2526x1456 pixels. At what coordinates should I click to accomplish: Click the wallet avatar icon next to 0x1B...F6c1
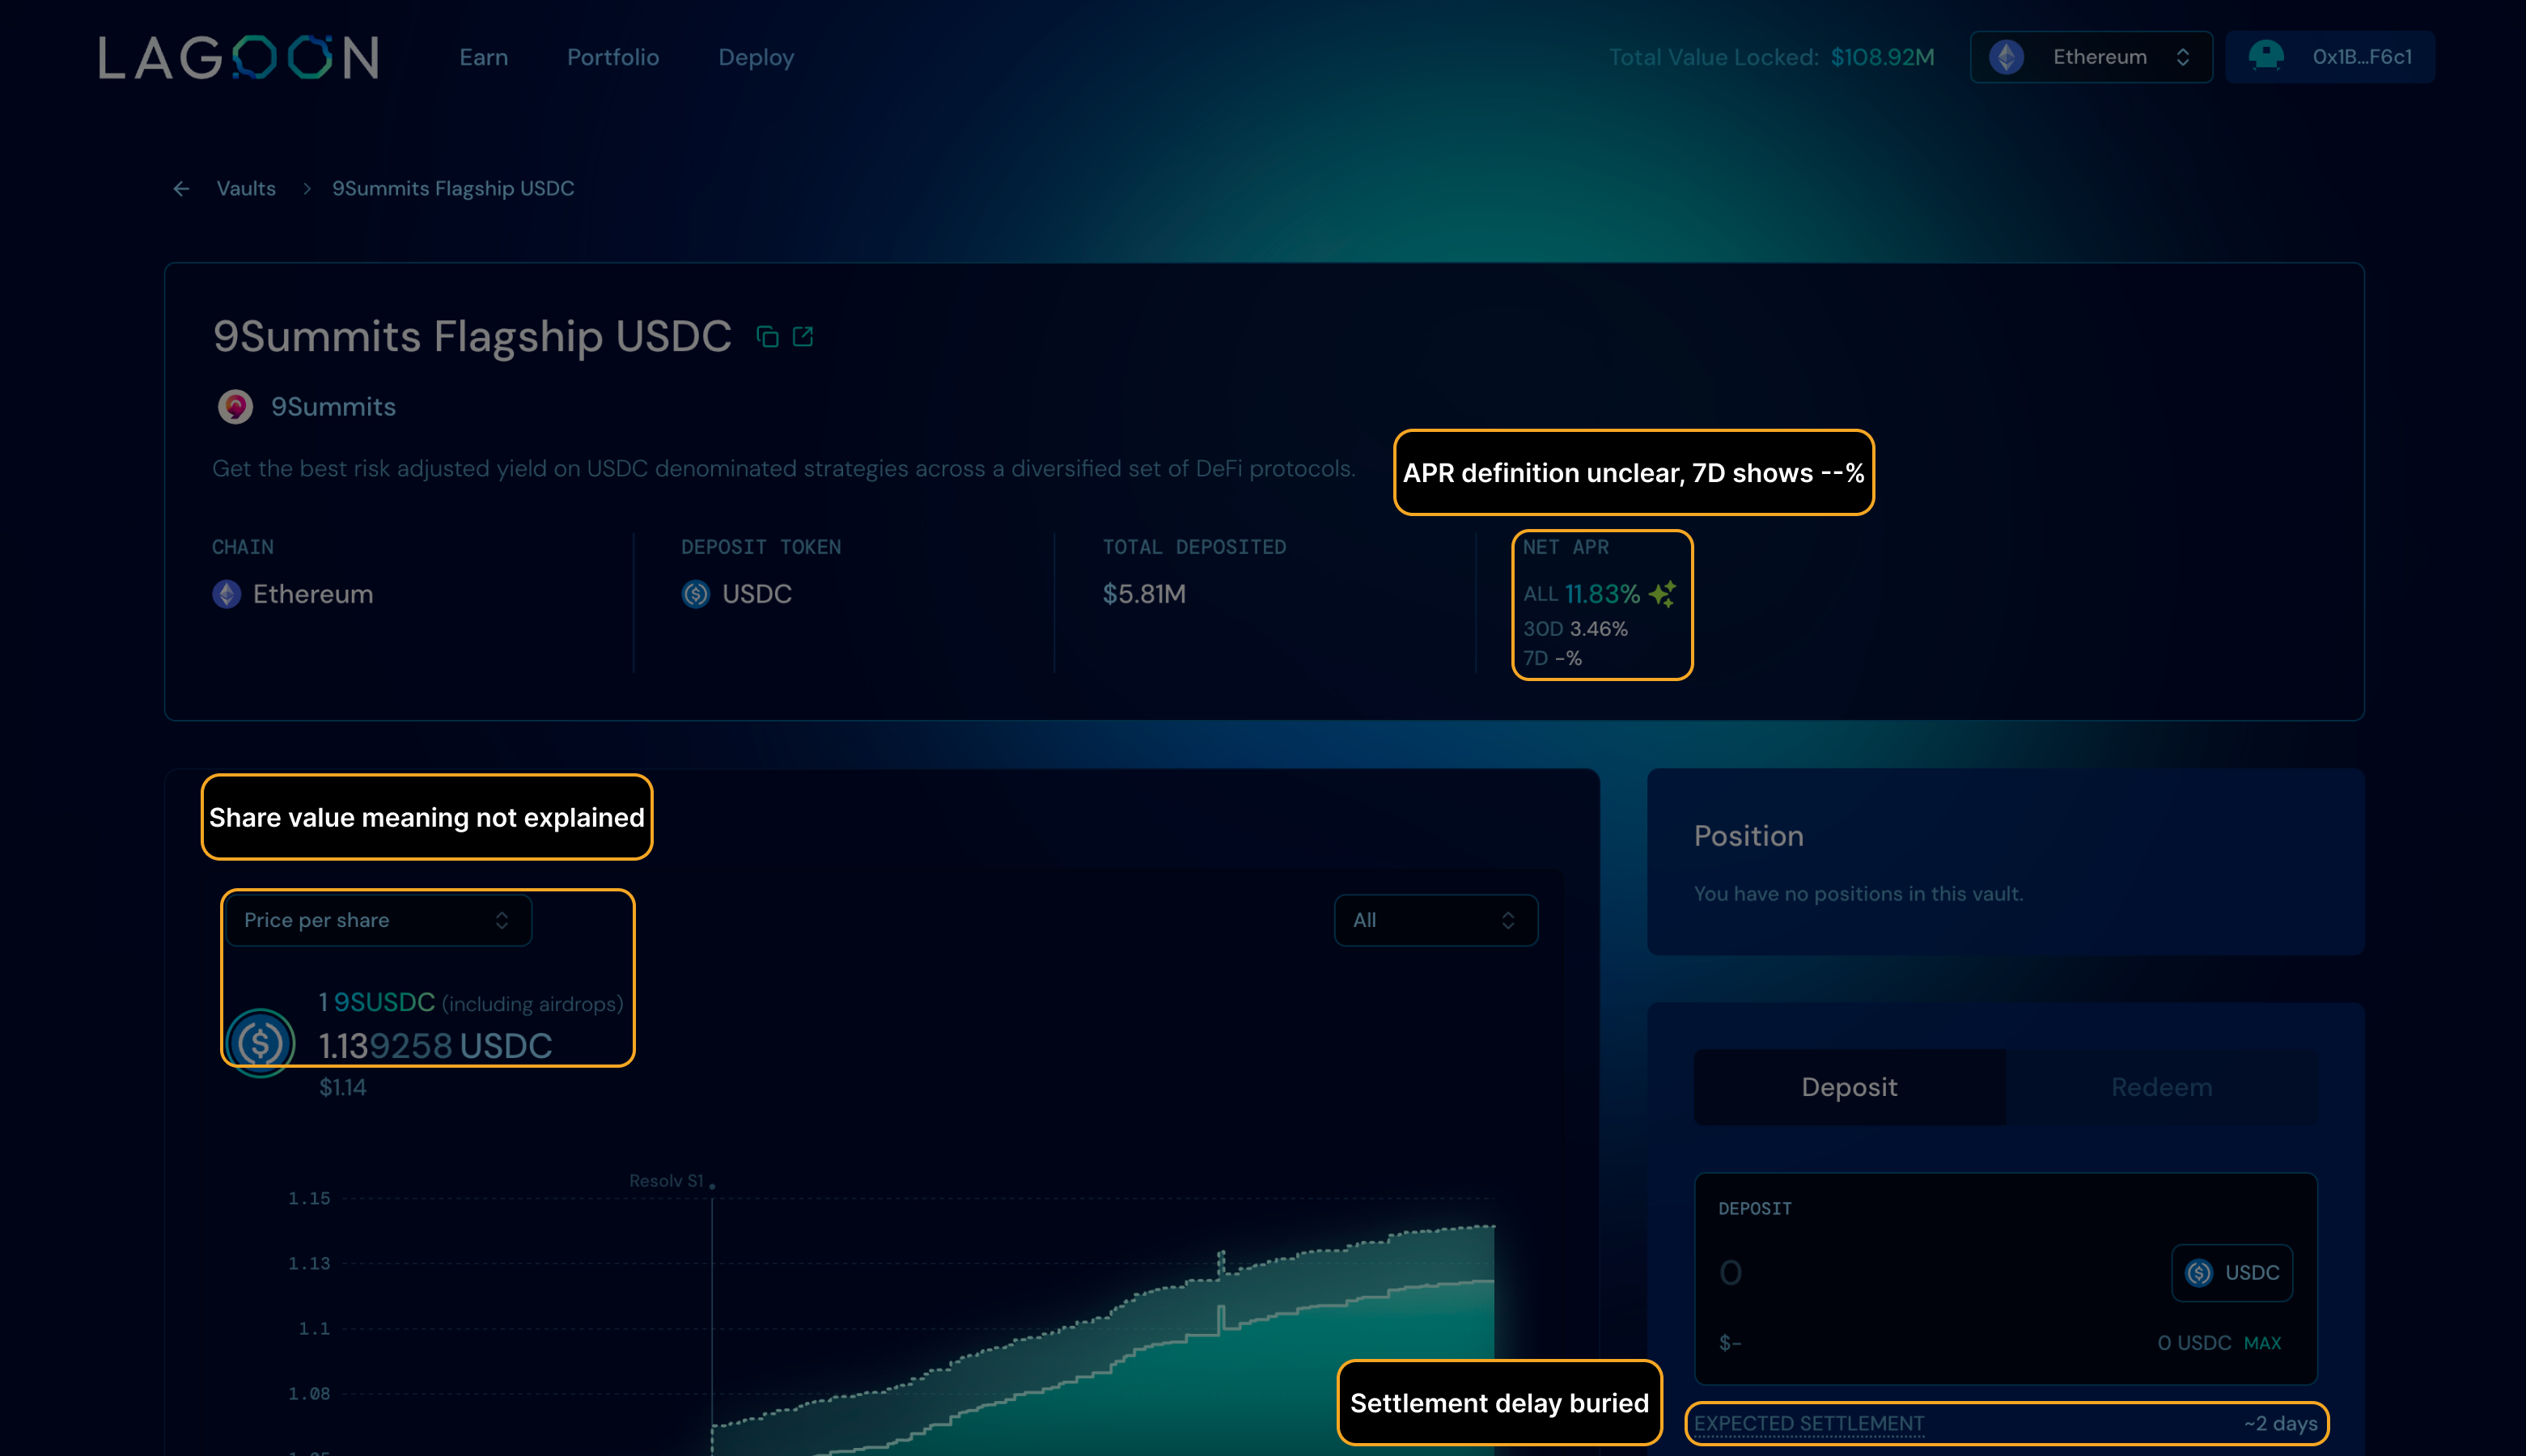2266,56
